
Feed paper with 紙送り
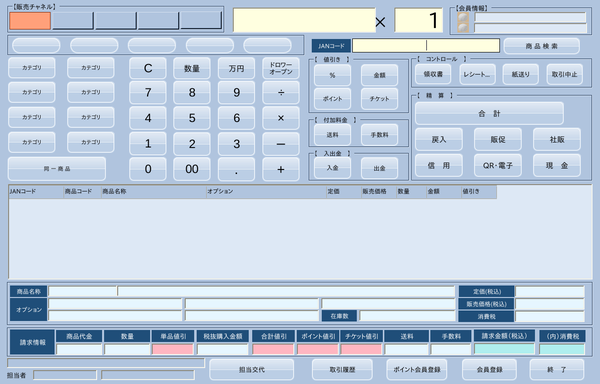point(520,74)
